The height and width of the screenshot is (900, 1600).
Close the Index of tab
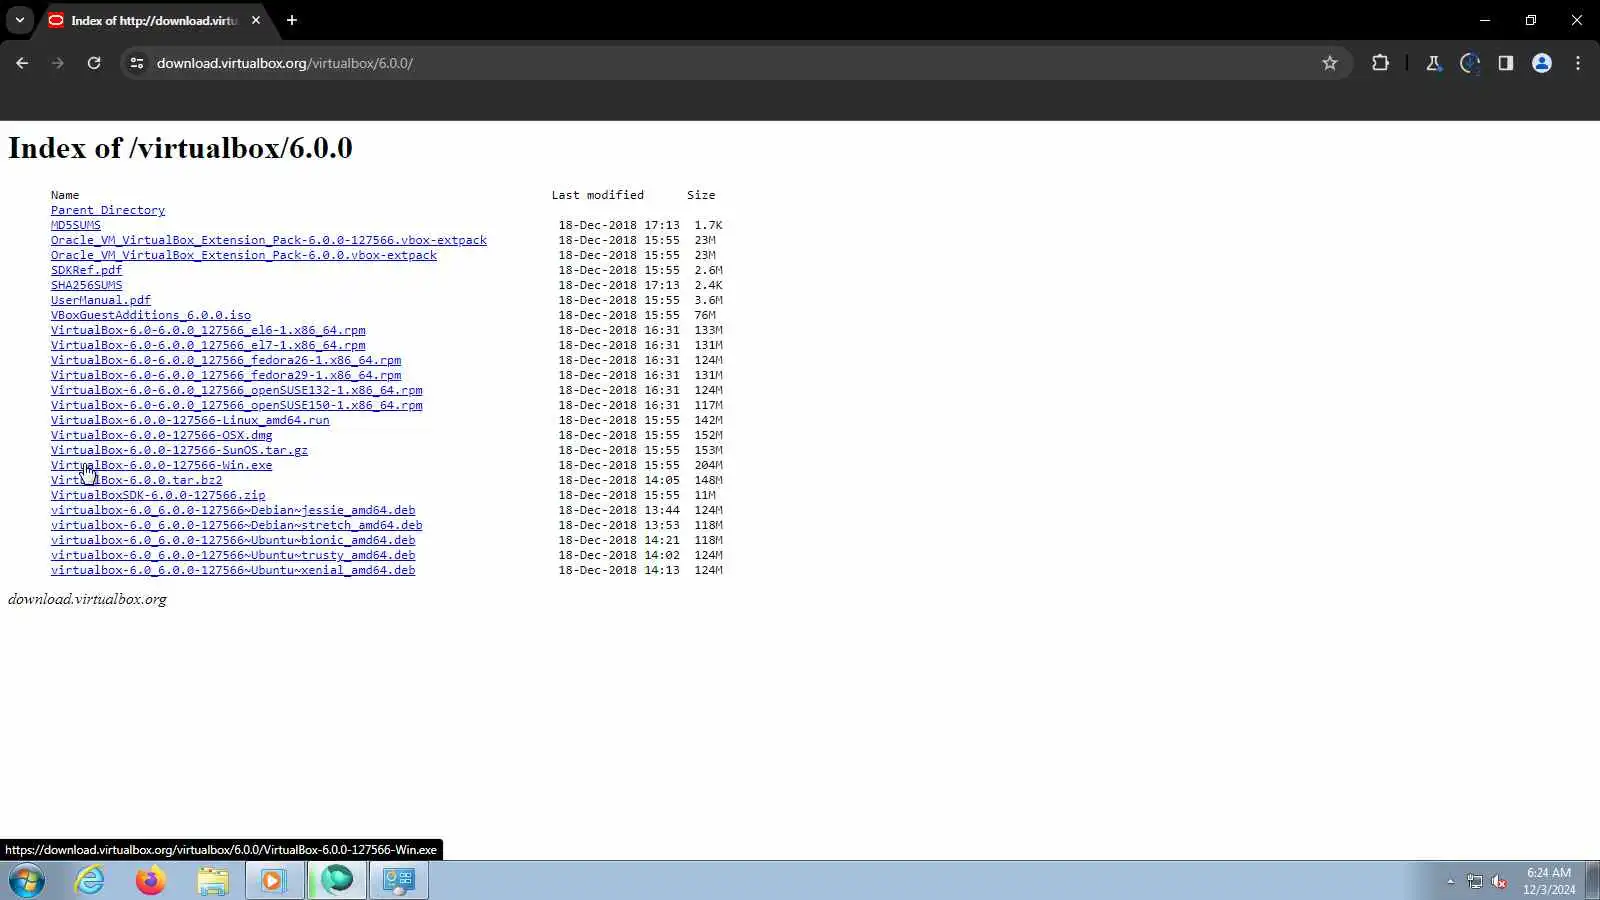pos(256,20)
